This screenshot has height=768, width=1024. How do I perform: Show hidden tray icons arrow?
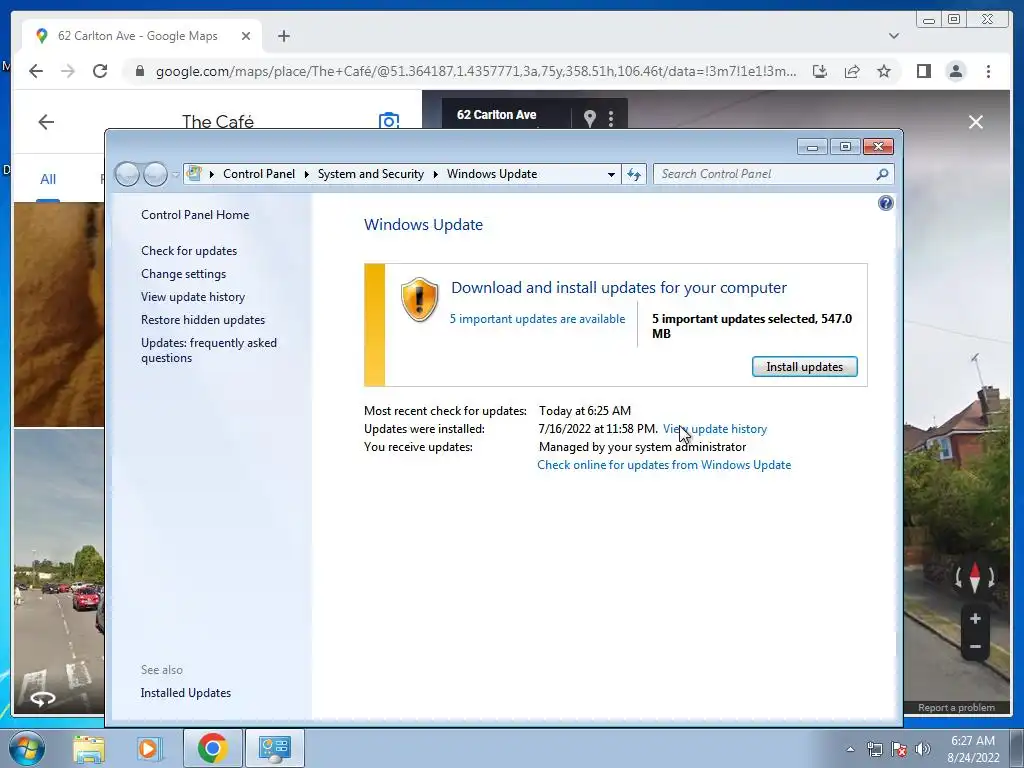pyautogui.click(x=850, y=749)
